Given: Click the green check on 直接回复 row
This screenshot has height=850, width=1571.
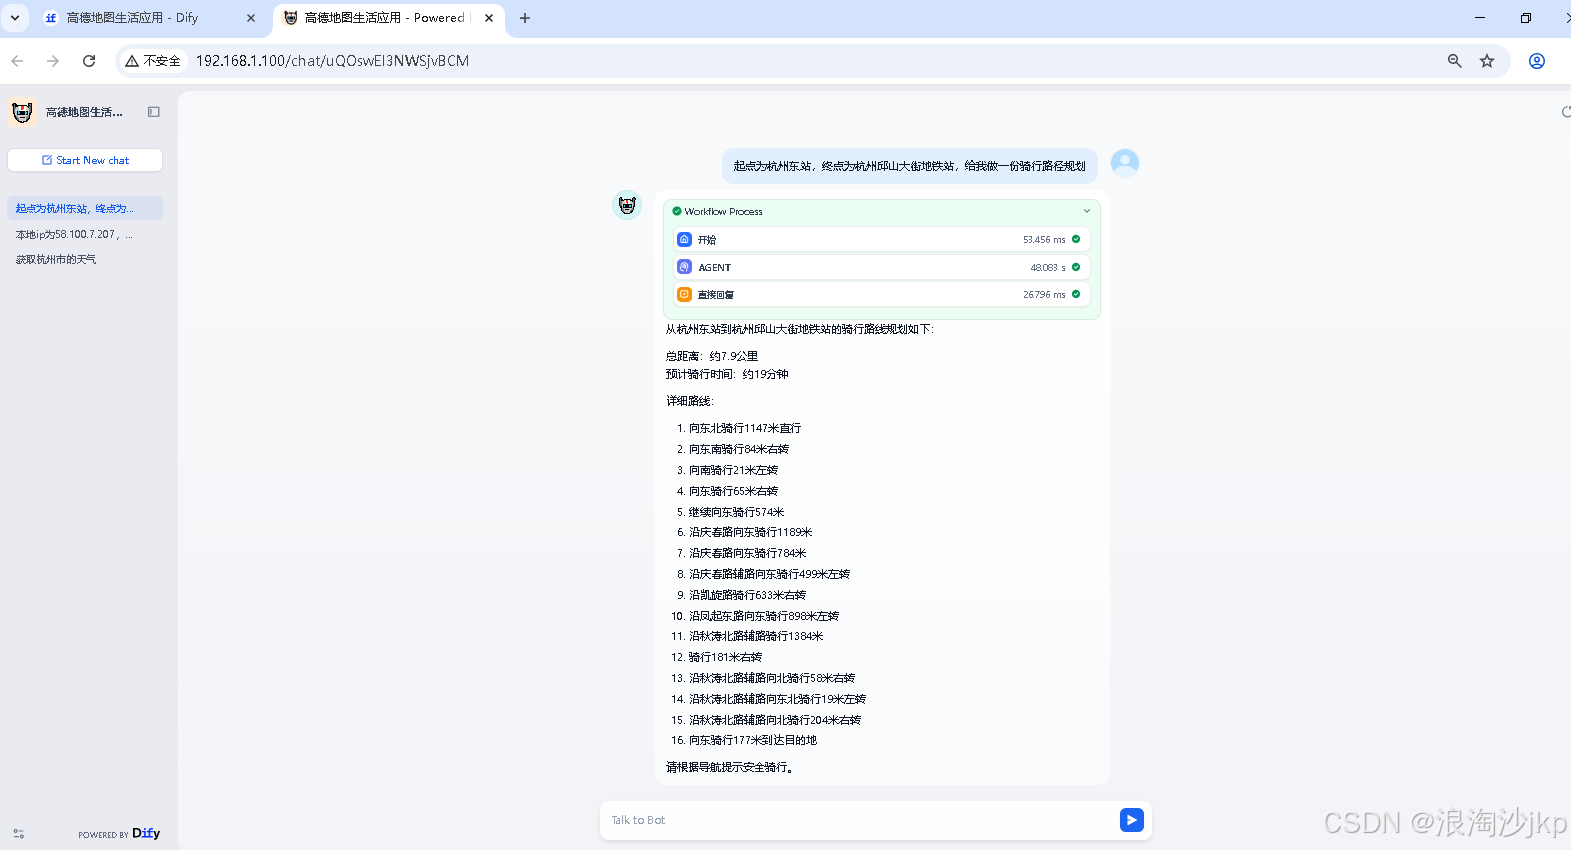Looking at the screenshot, I should (1076, 294).
